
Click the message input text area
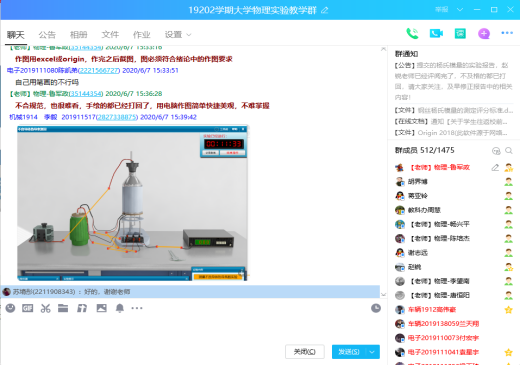(190, 328)
